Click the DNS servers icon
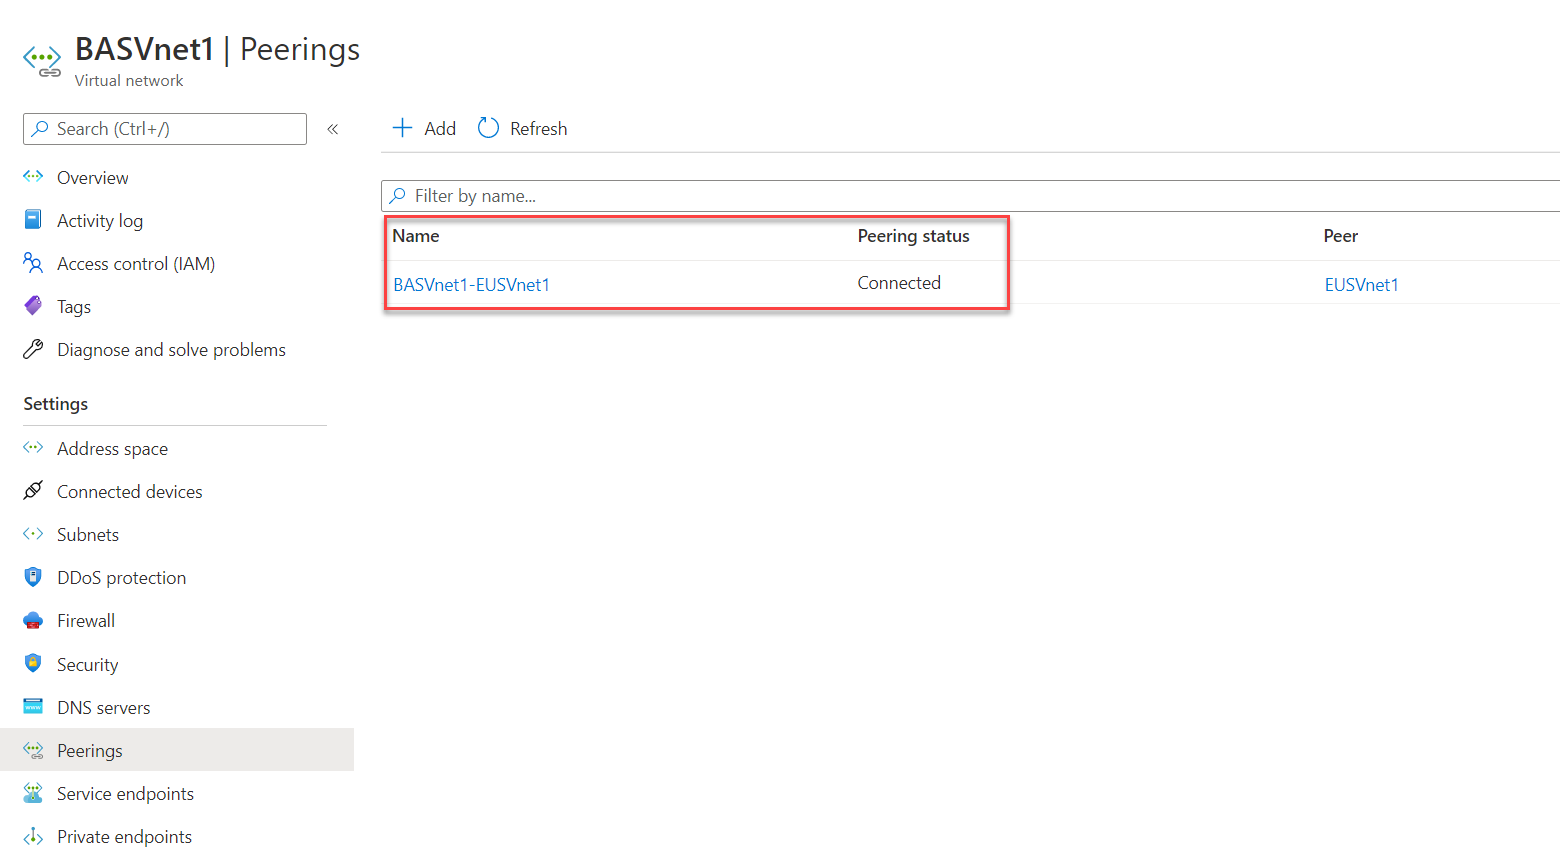Image resolution: width=1560 pixels, height=858 pixels. point(33,707)
